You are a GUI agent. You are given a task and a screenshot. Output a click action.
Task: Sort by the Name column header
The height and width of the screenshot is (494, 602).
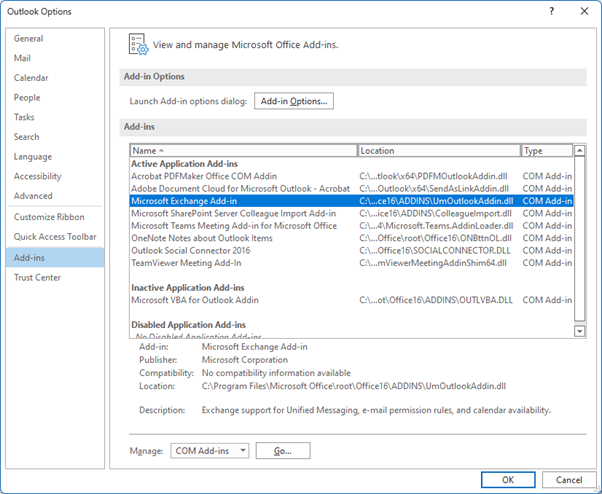[x=244, y=150]
